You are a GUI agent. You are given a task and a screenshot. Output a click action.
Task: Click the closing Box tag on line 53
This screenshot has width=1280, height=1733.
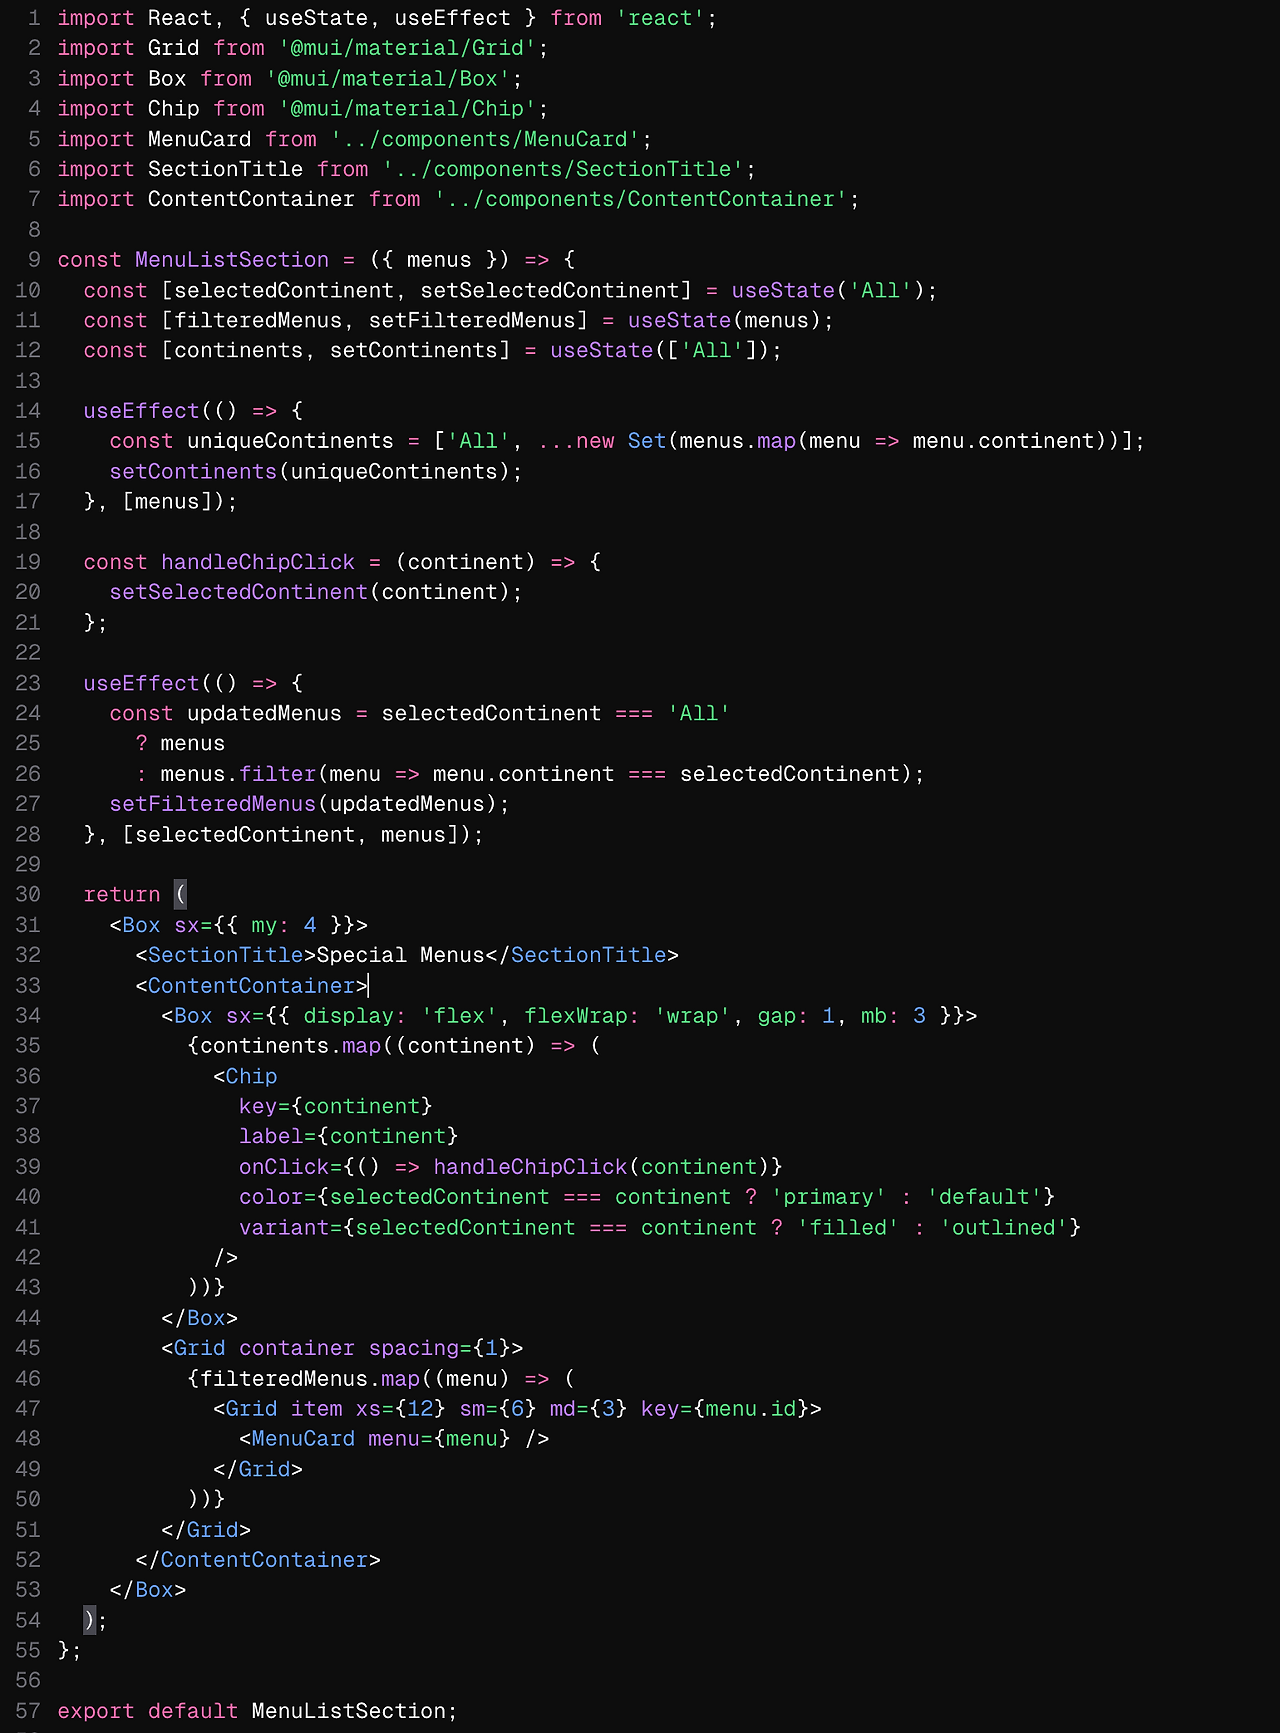tap(148, 1590)
